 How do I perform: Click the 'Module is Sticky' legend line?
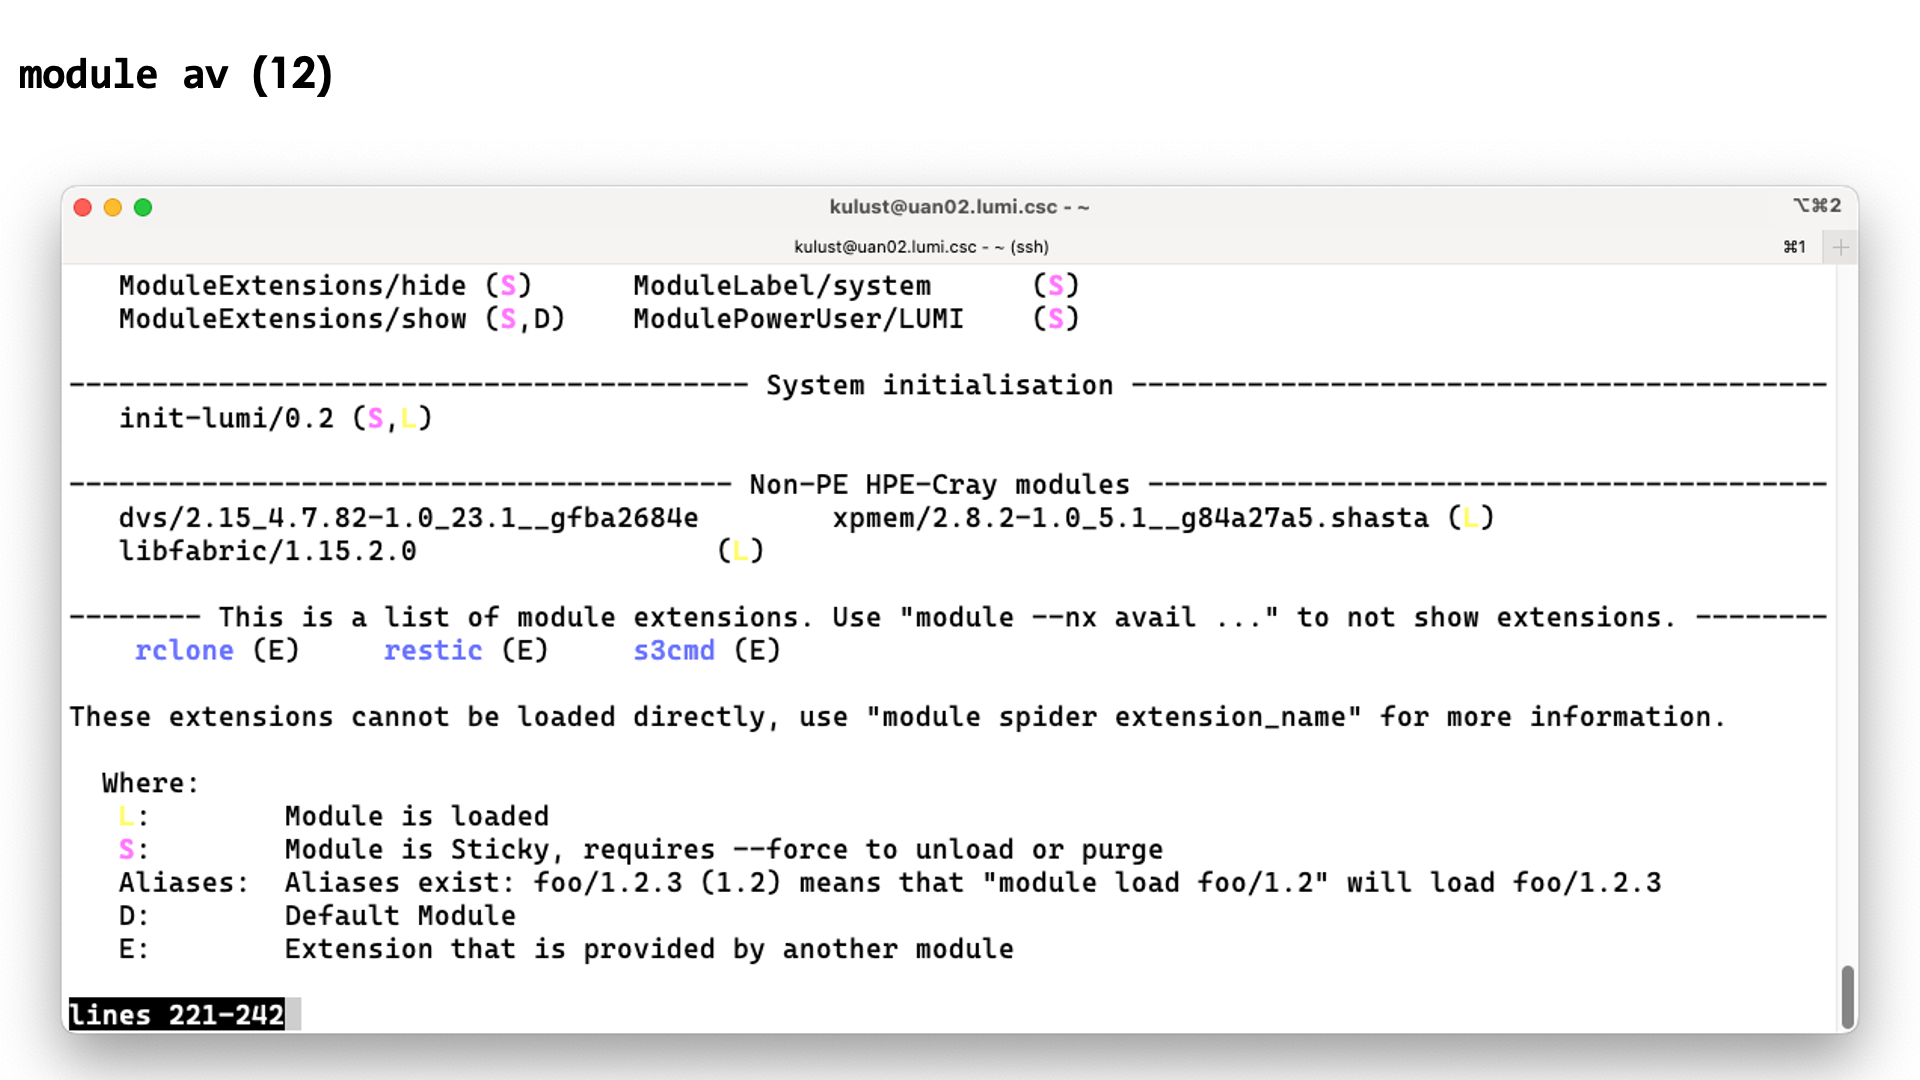pyautogui.click(x=724, y=850)
